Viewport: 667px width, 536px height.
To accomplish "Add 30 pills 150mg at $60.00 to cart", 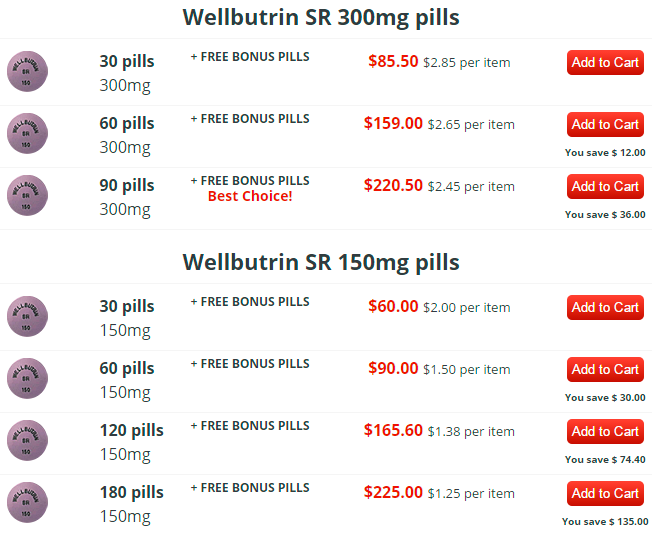I will coord(605,308).
